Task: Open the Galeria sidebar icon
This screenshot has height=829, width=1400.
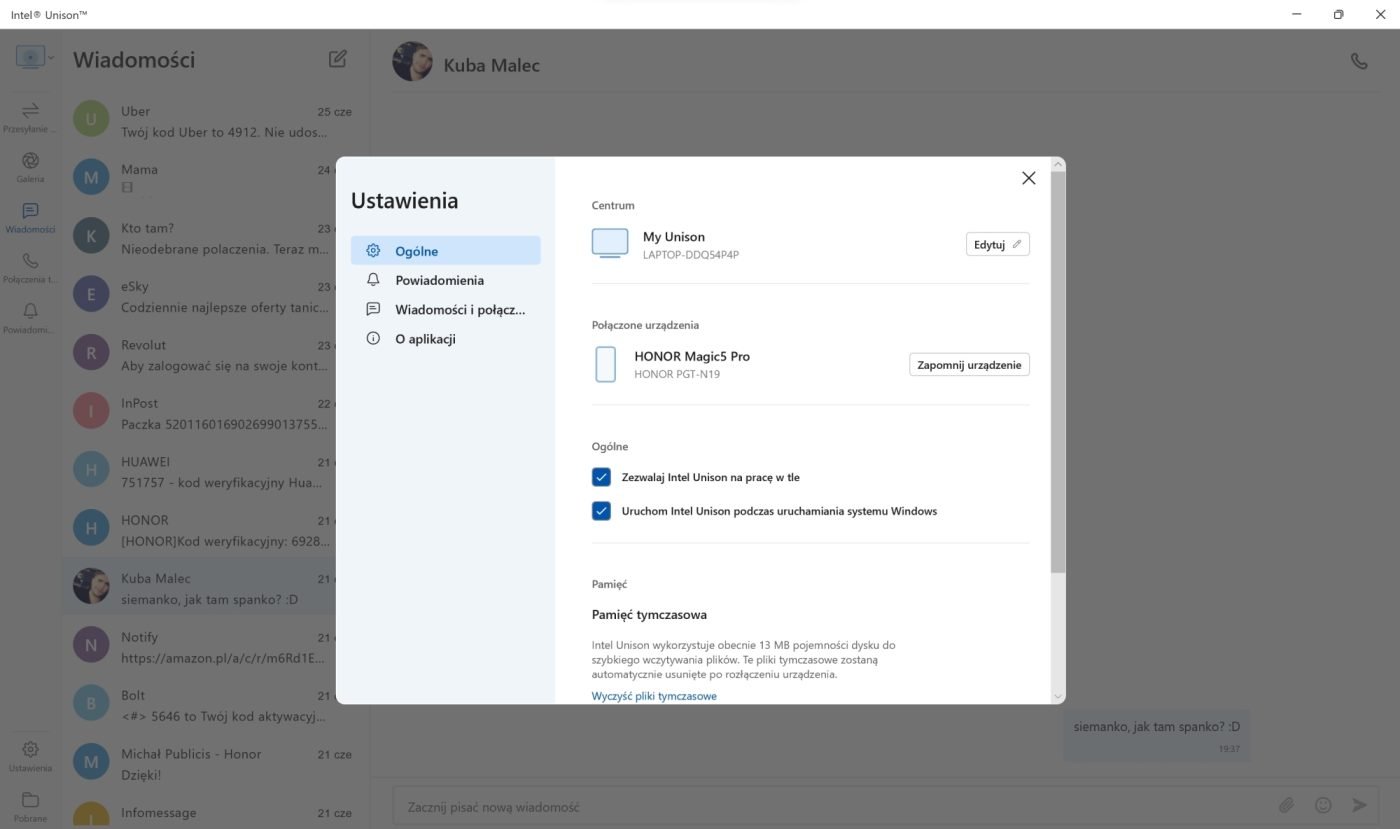Action: [x=30, y=160]
